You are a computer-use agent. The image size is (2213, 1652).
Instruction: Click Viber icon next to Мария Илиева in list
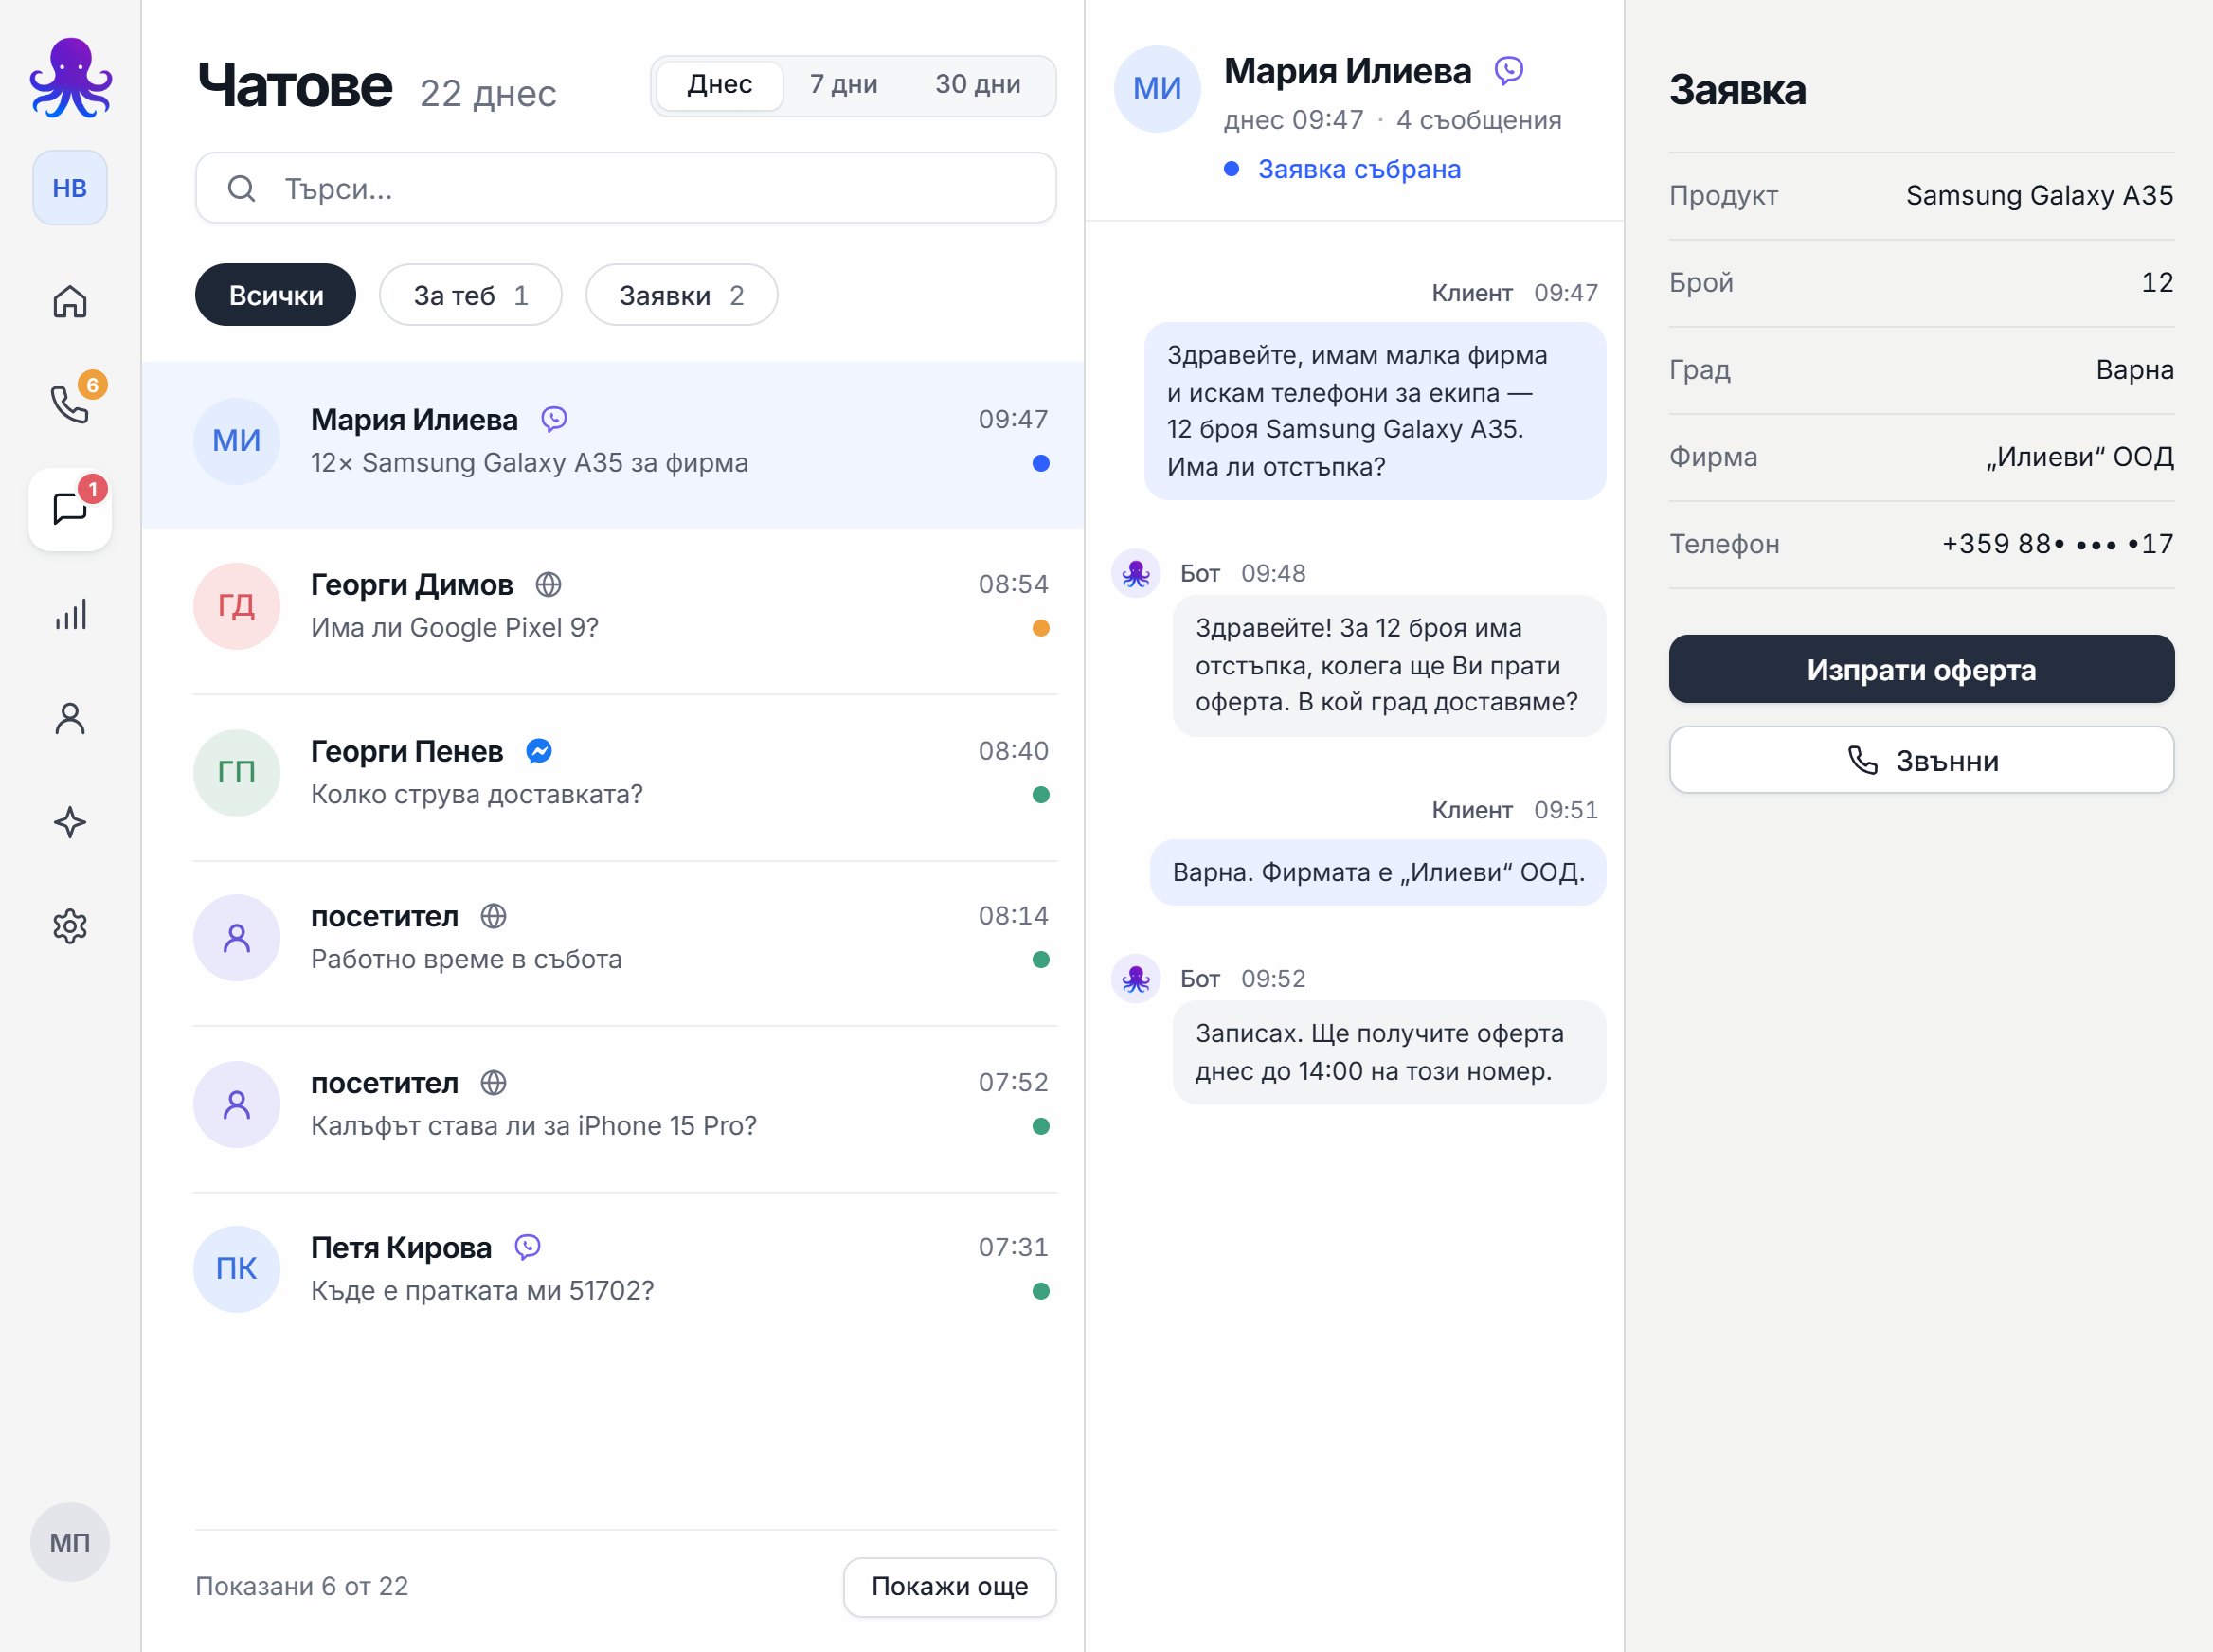point(554,419)
